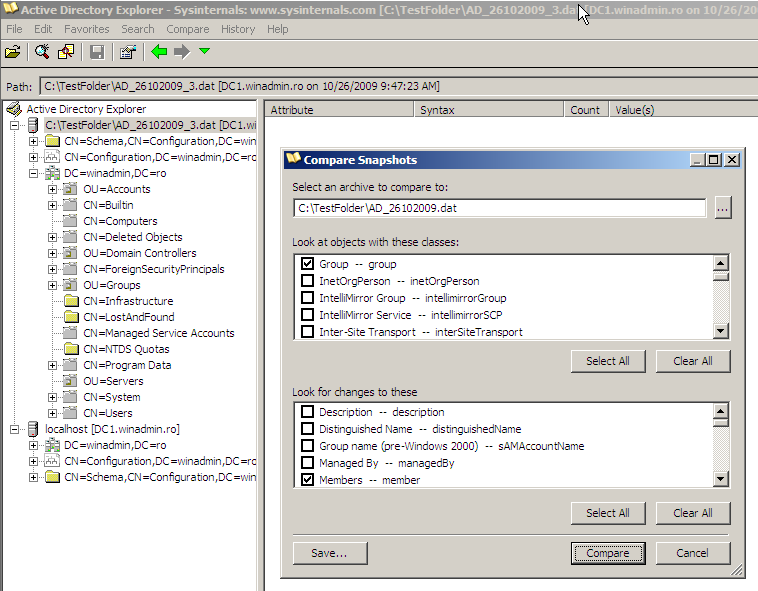Screen dimensions: 758x591
Task: Click the Search Container magnifier icon
Action: [x=42, y=52]
